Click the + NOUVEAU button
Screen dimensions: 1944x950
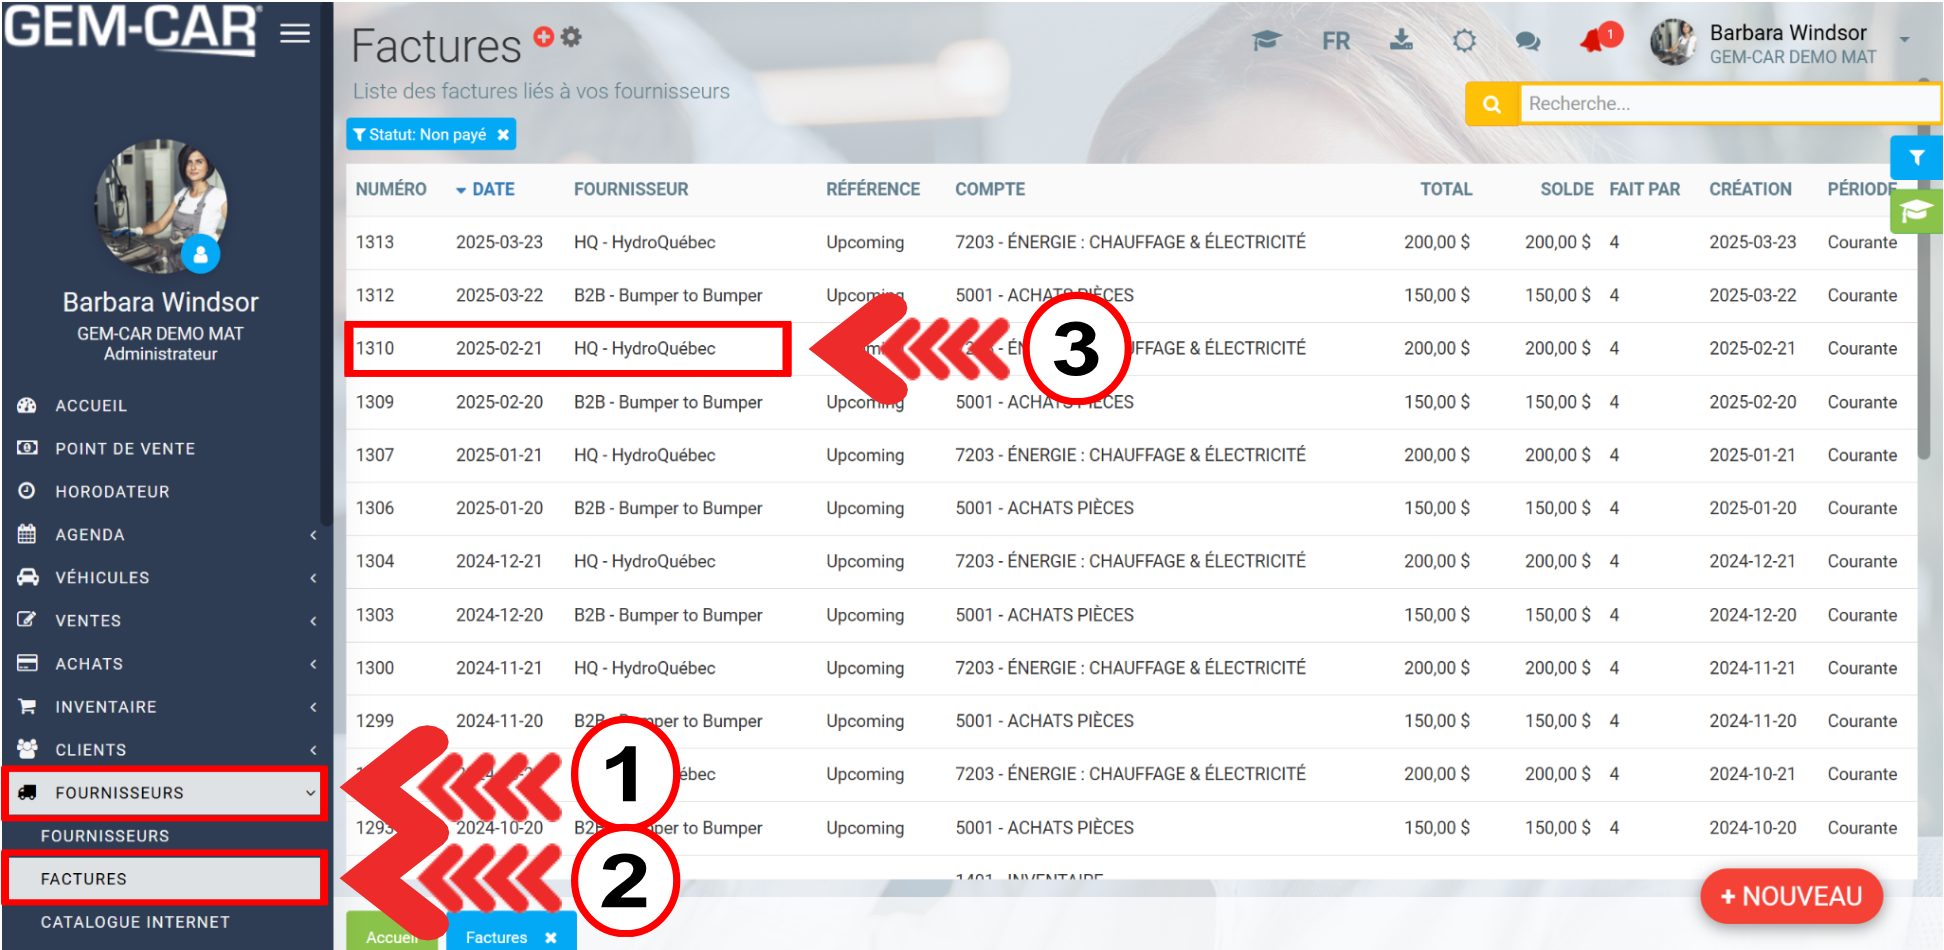pos(1790,896)
